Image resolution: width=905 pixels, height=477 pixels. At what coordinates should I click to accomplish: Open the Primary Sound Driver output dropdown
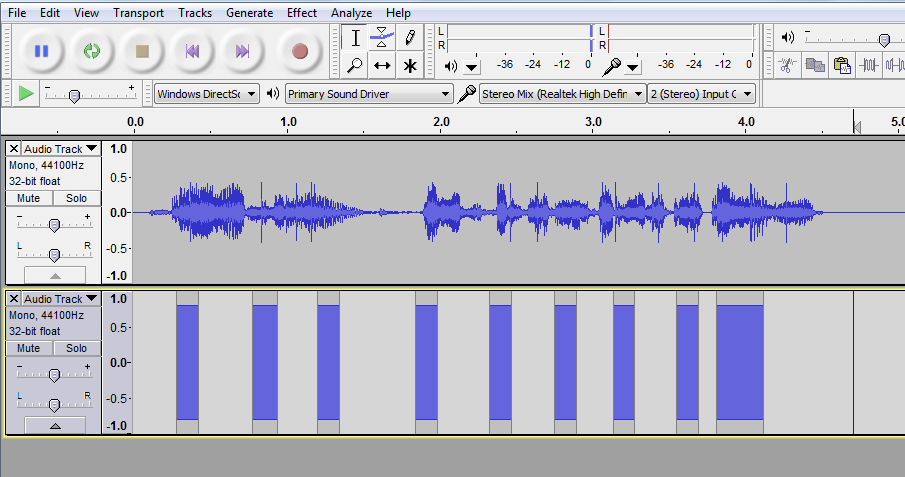coord(369,94)
